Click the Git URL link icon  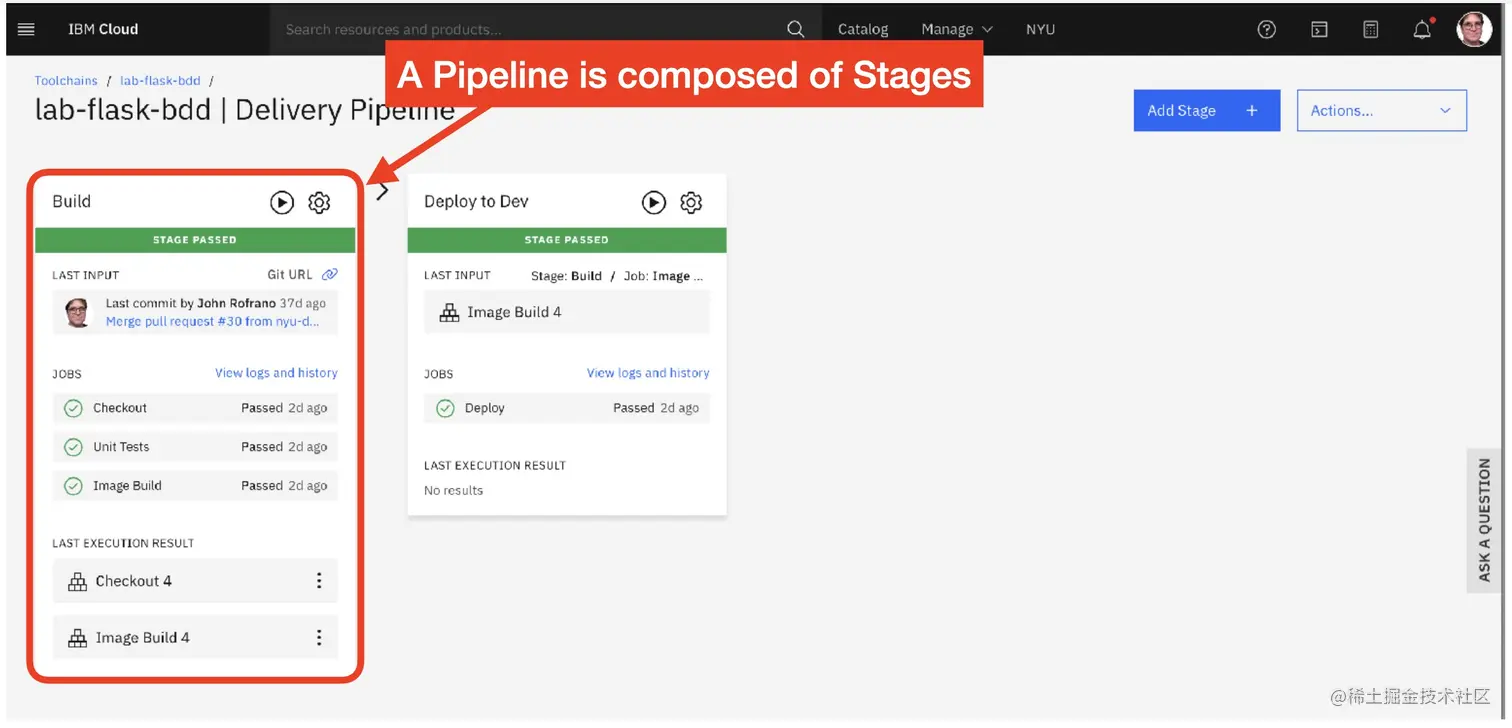click(x=330, y=274)
